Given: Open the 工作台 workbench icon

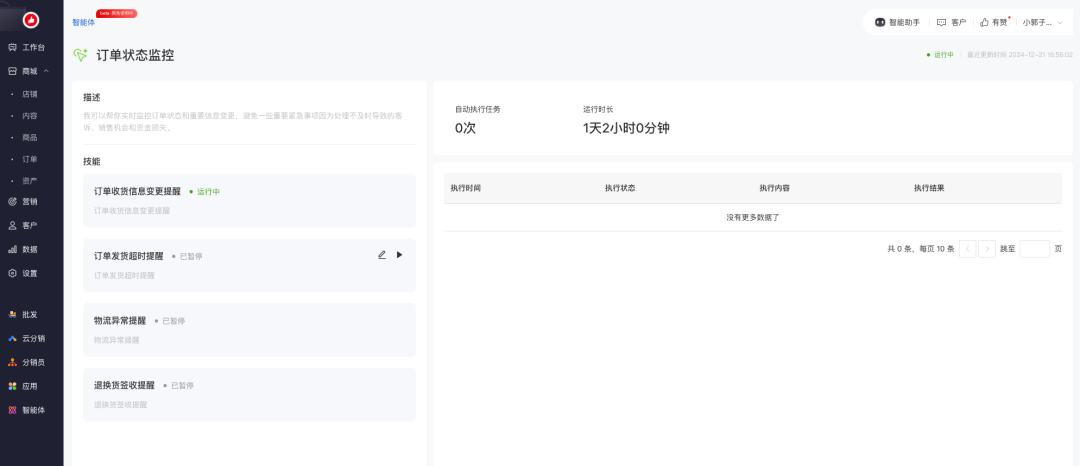Looking at the screenshot, I should (x=12, y=47).
